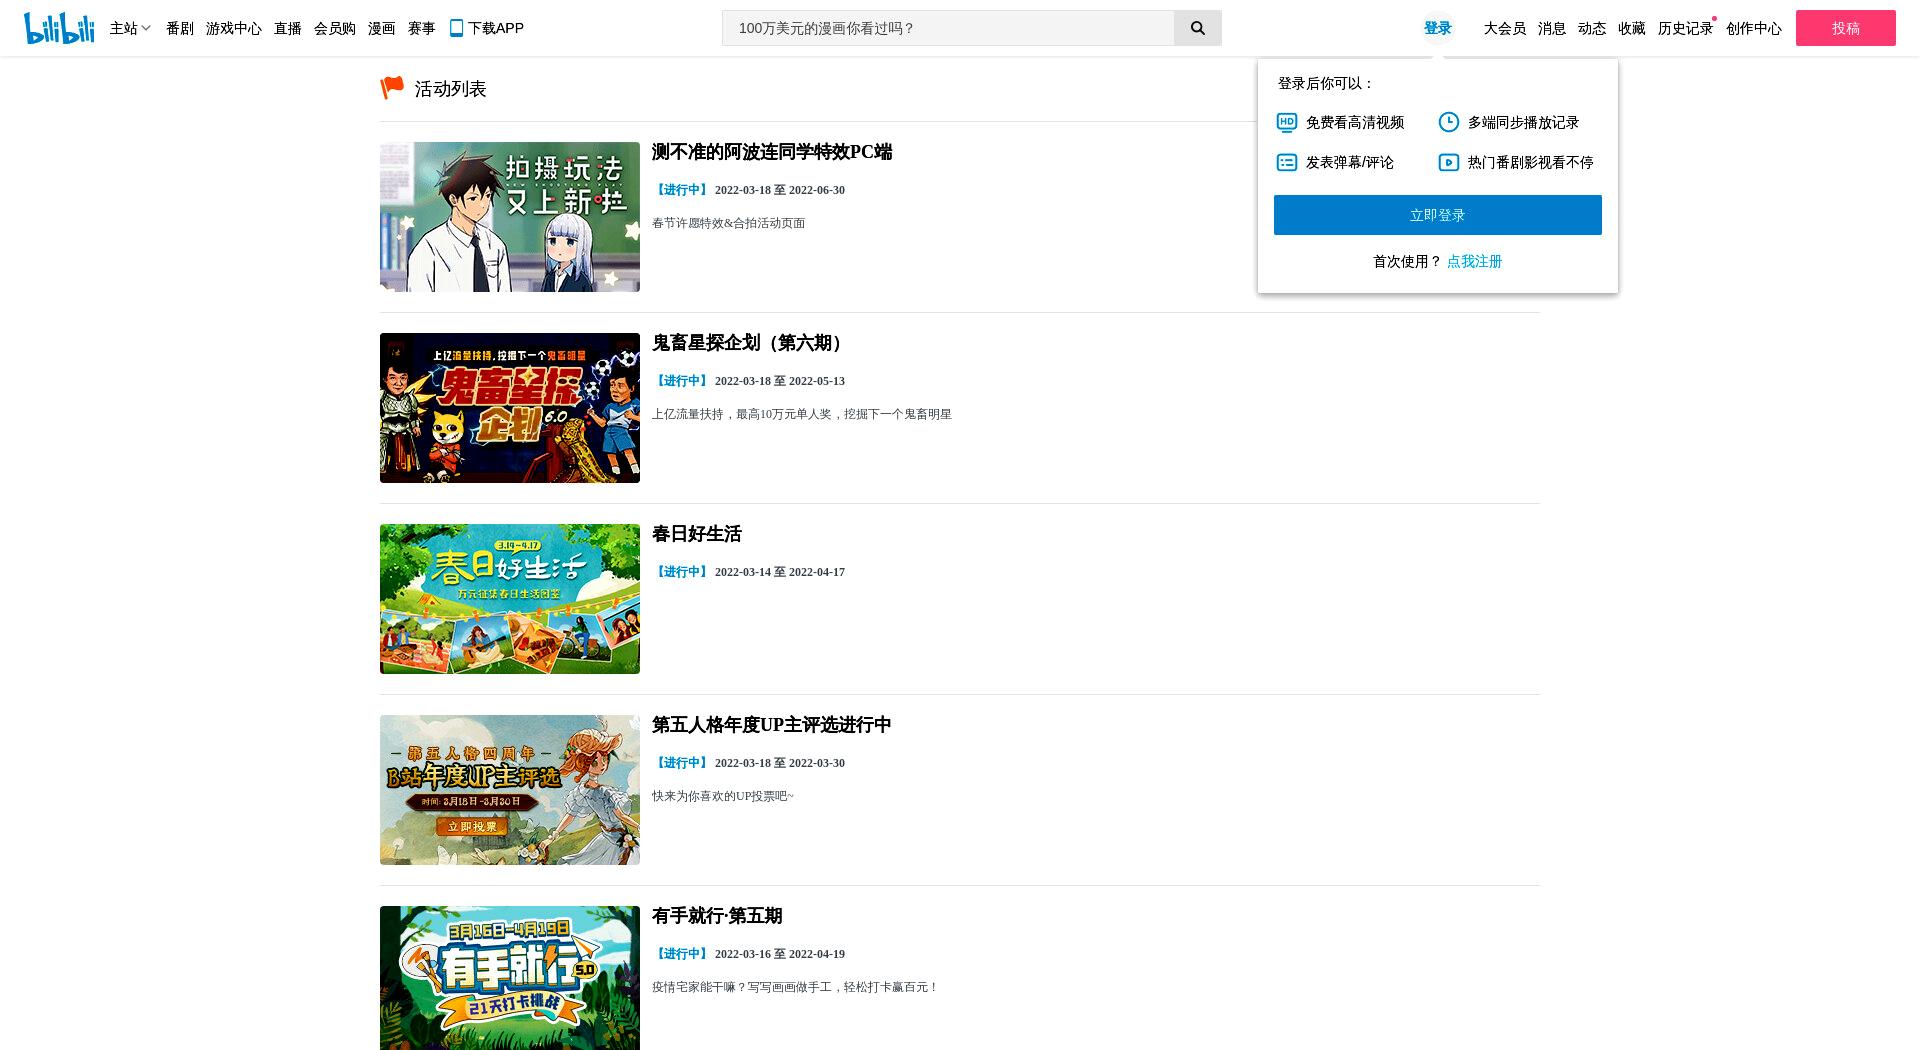Open the 有手就行 5.0 banner thumbnail
This screenshot has width=1920, height=1050.
[510, 978]
